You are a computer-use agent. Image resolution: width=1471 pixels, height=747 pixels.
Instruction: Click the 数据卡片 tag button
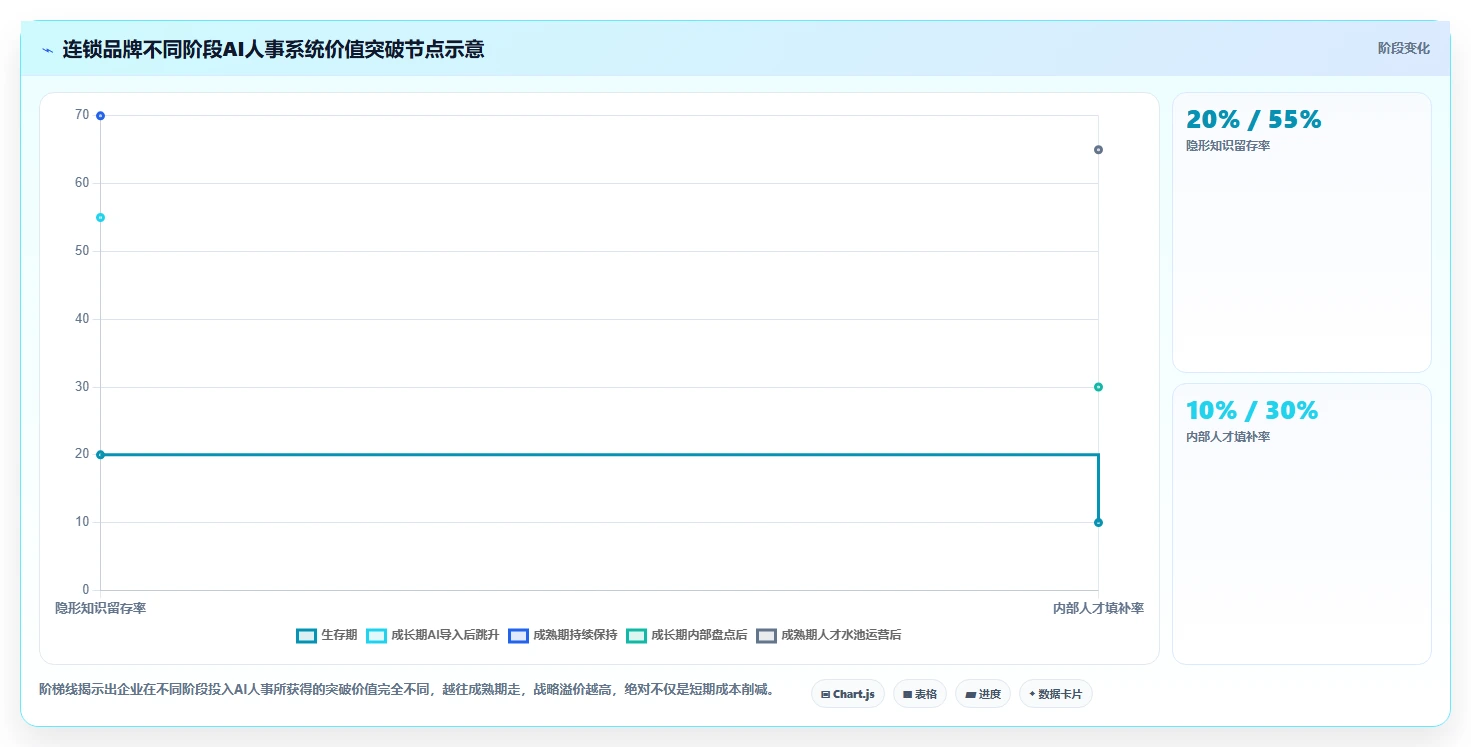pyautogui.click(x=1055, y=694)
